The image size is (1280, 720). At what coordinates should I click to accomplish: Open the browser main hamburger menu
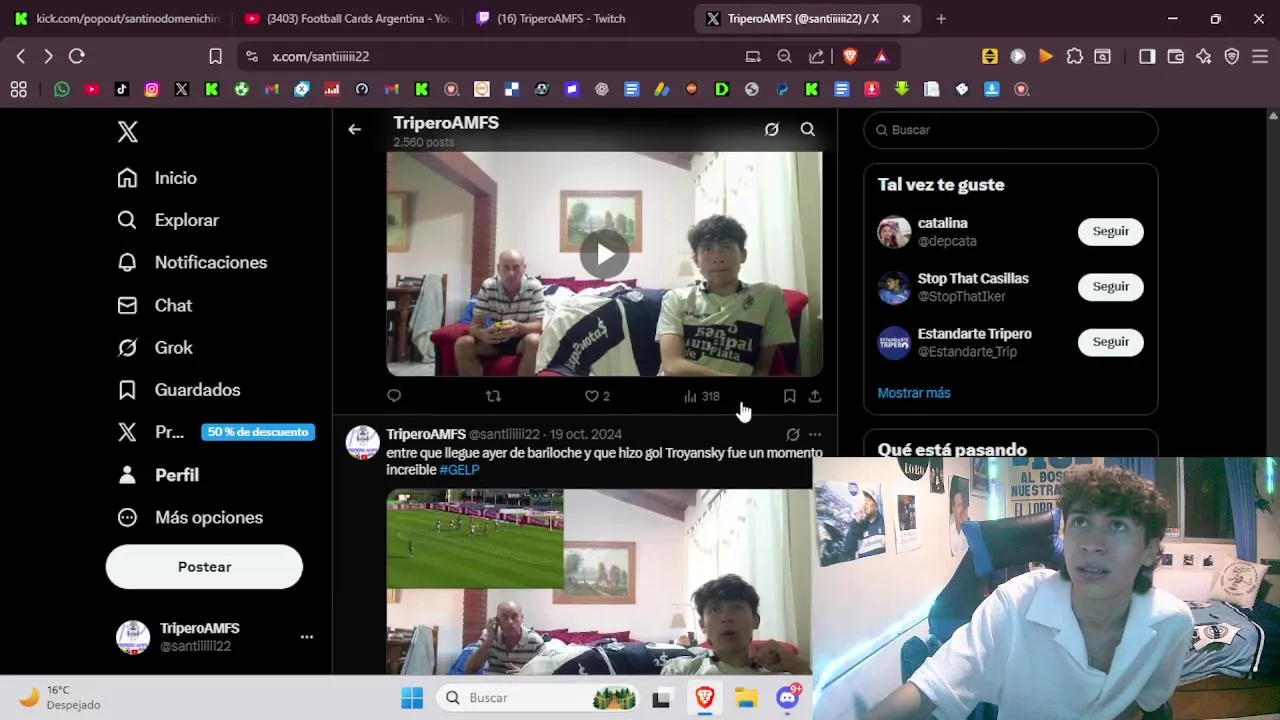[1261, 57]
